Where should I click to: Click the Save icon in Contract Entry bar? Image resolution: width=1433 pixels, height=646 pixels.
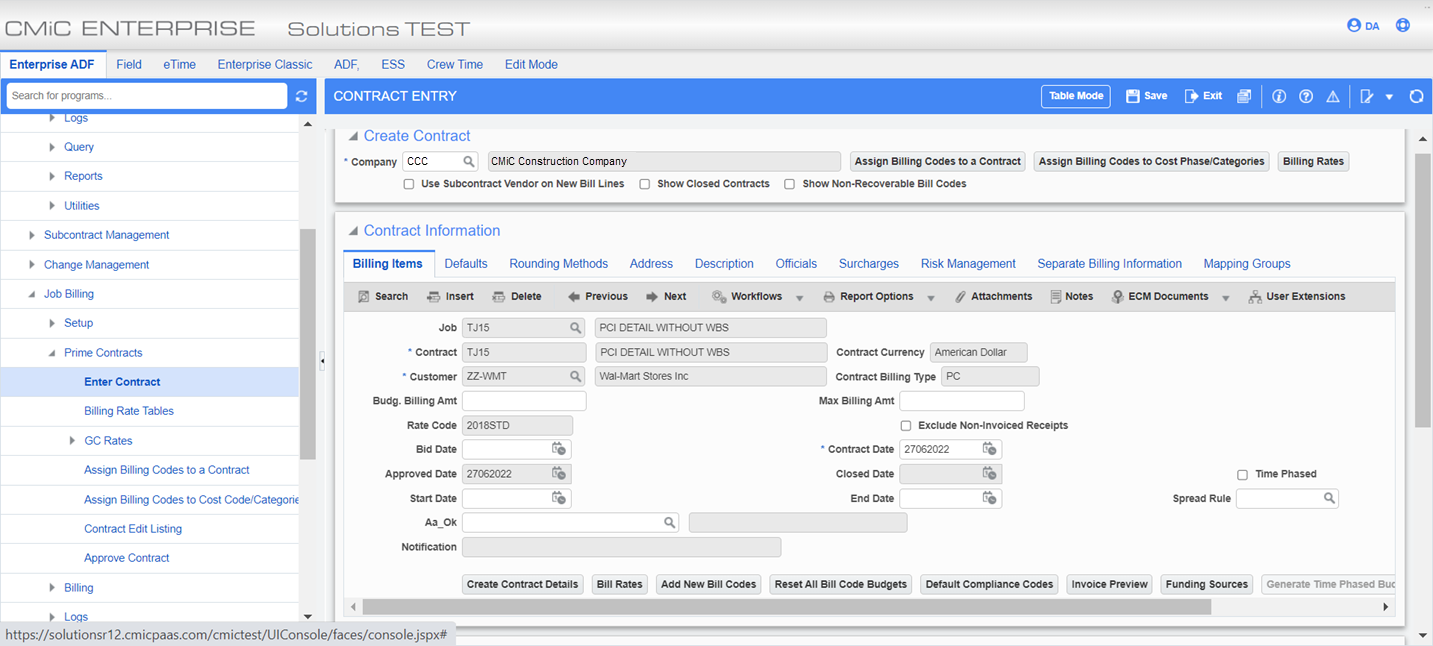click(x=1147, y=96)
